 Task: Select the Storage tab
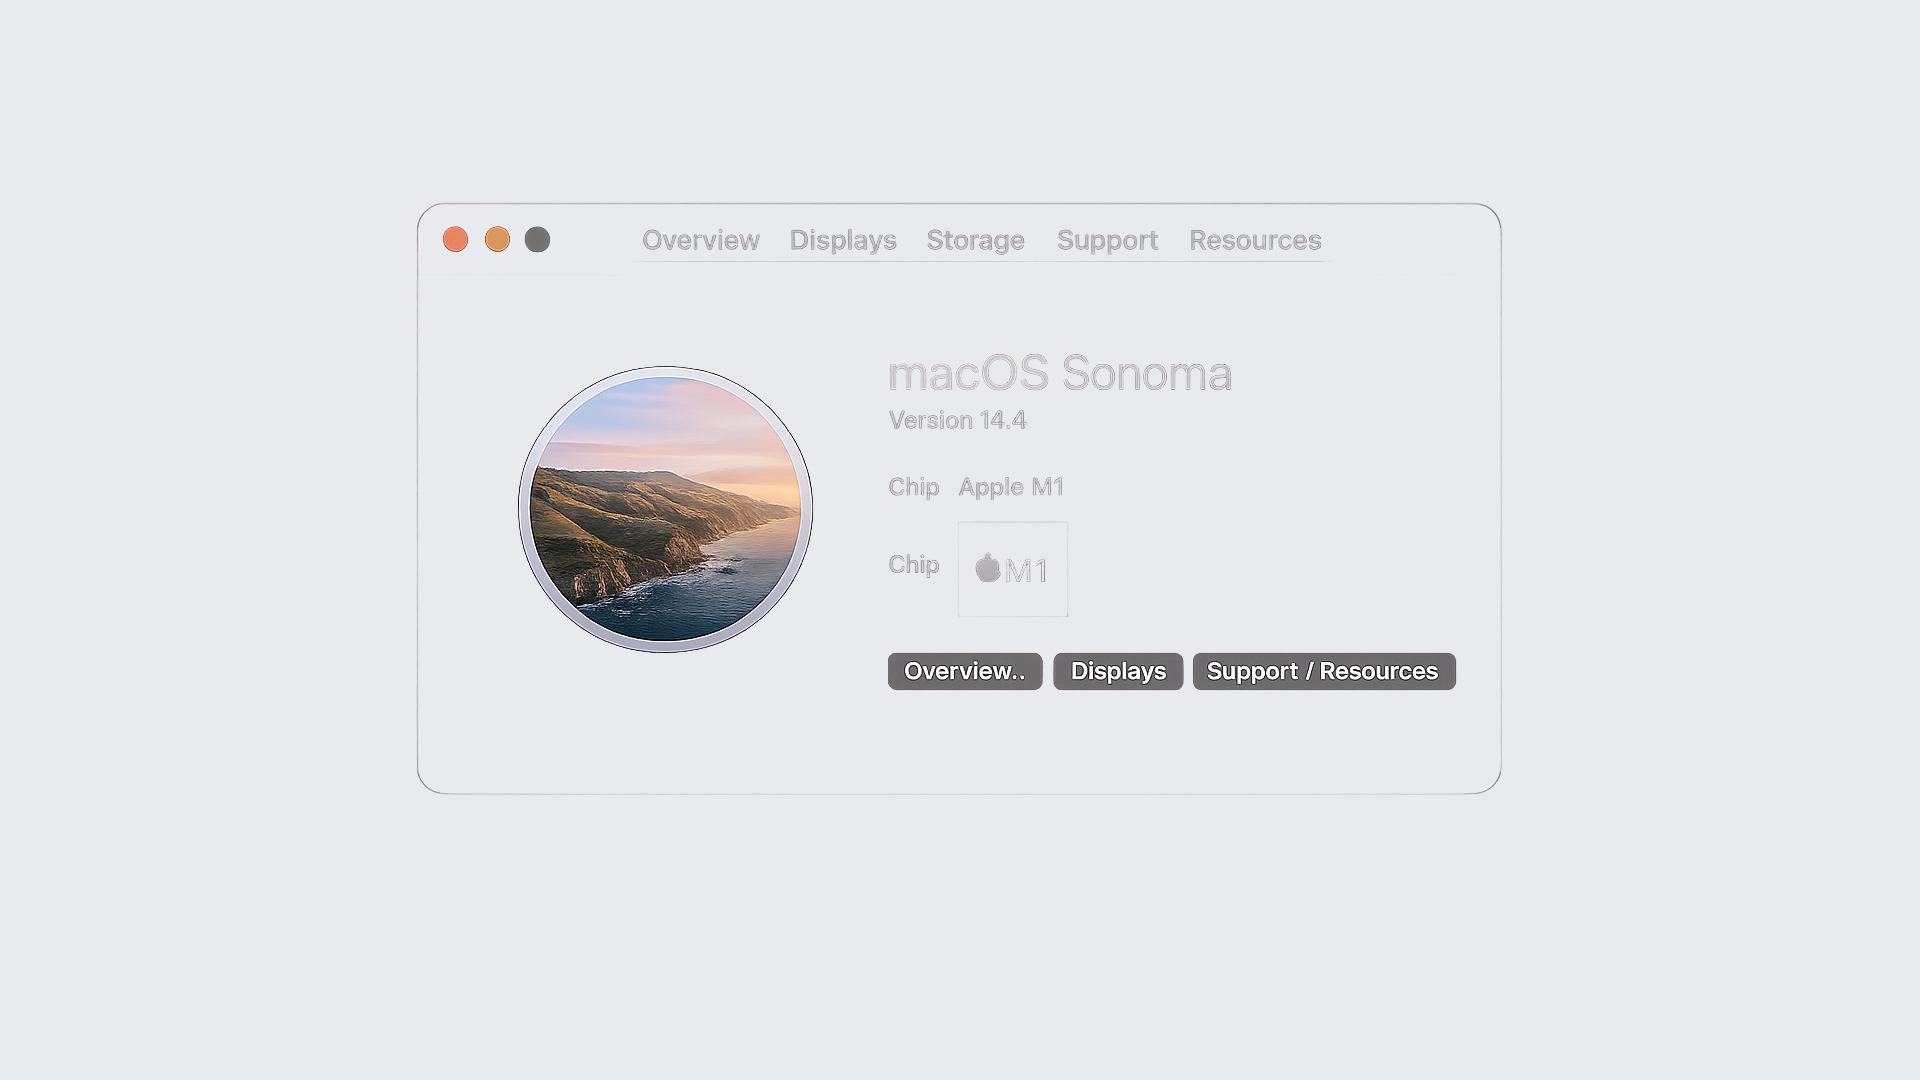click(x=975, y=240)
